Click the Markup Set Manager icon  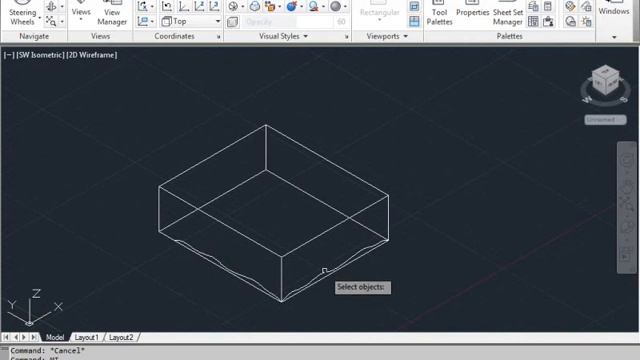548,21
